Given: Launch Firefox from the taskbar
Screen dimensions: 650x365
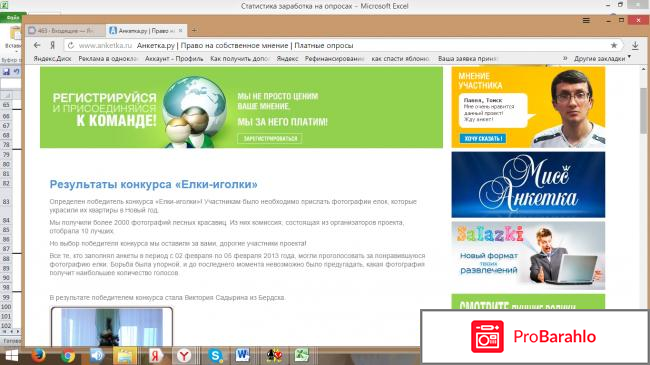Looking at the screenshot, I should [x=39, y=356].
